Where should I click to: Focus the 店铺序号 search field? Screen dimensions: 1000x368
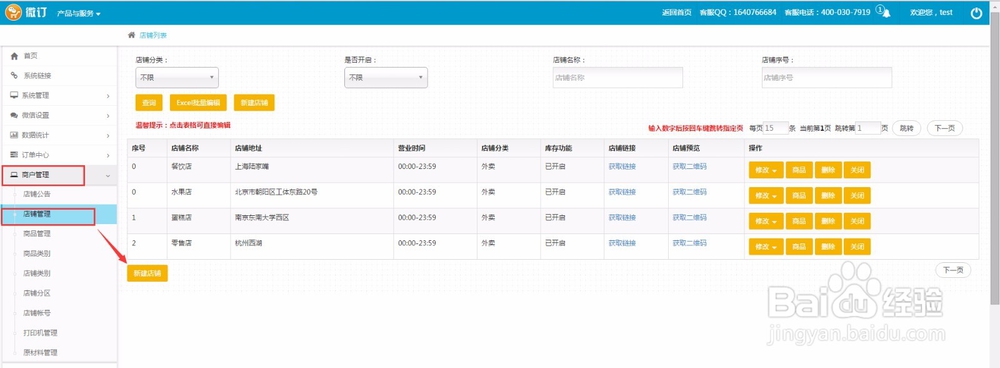[x=827, y=77]
